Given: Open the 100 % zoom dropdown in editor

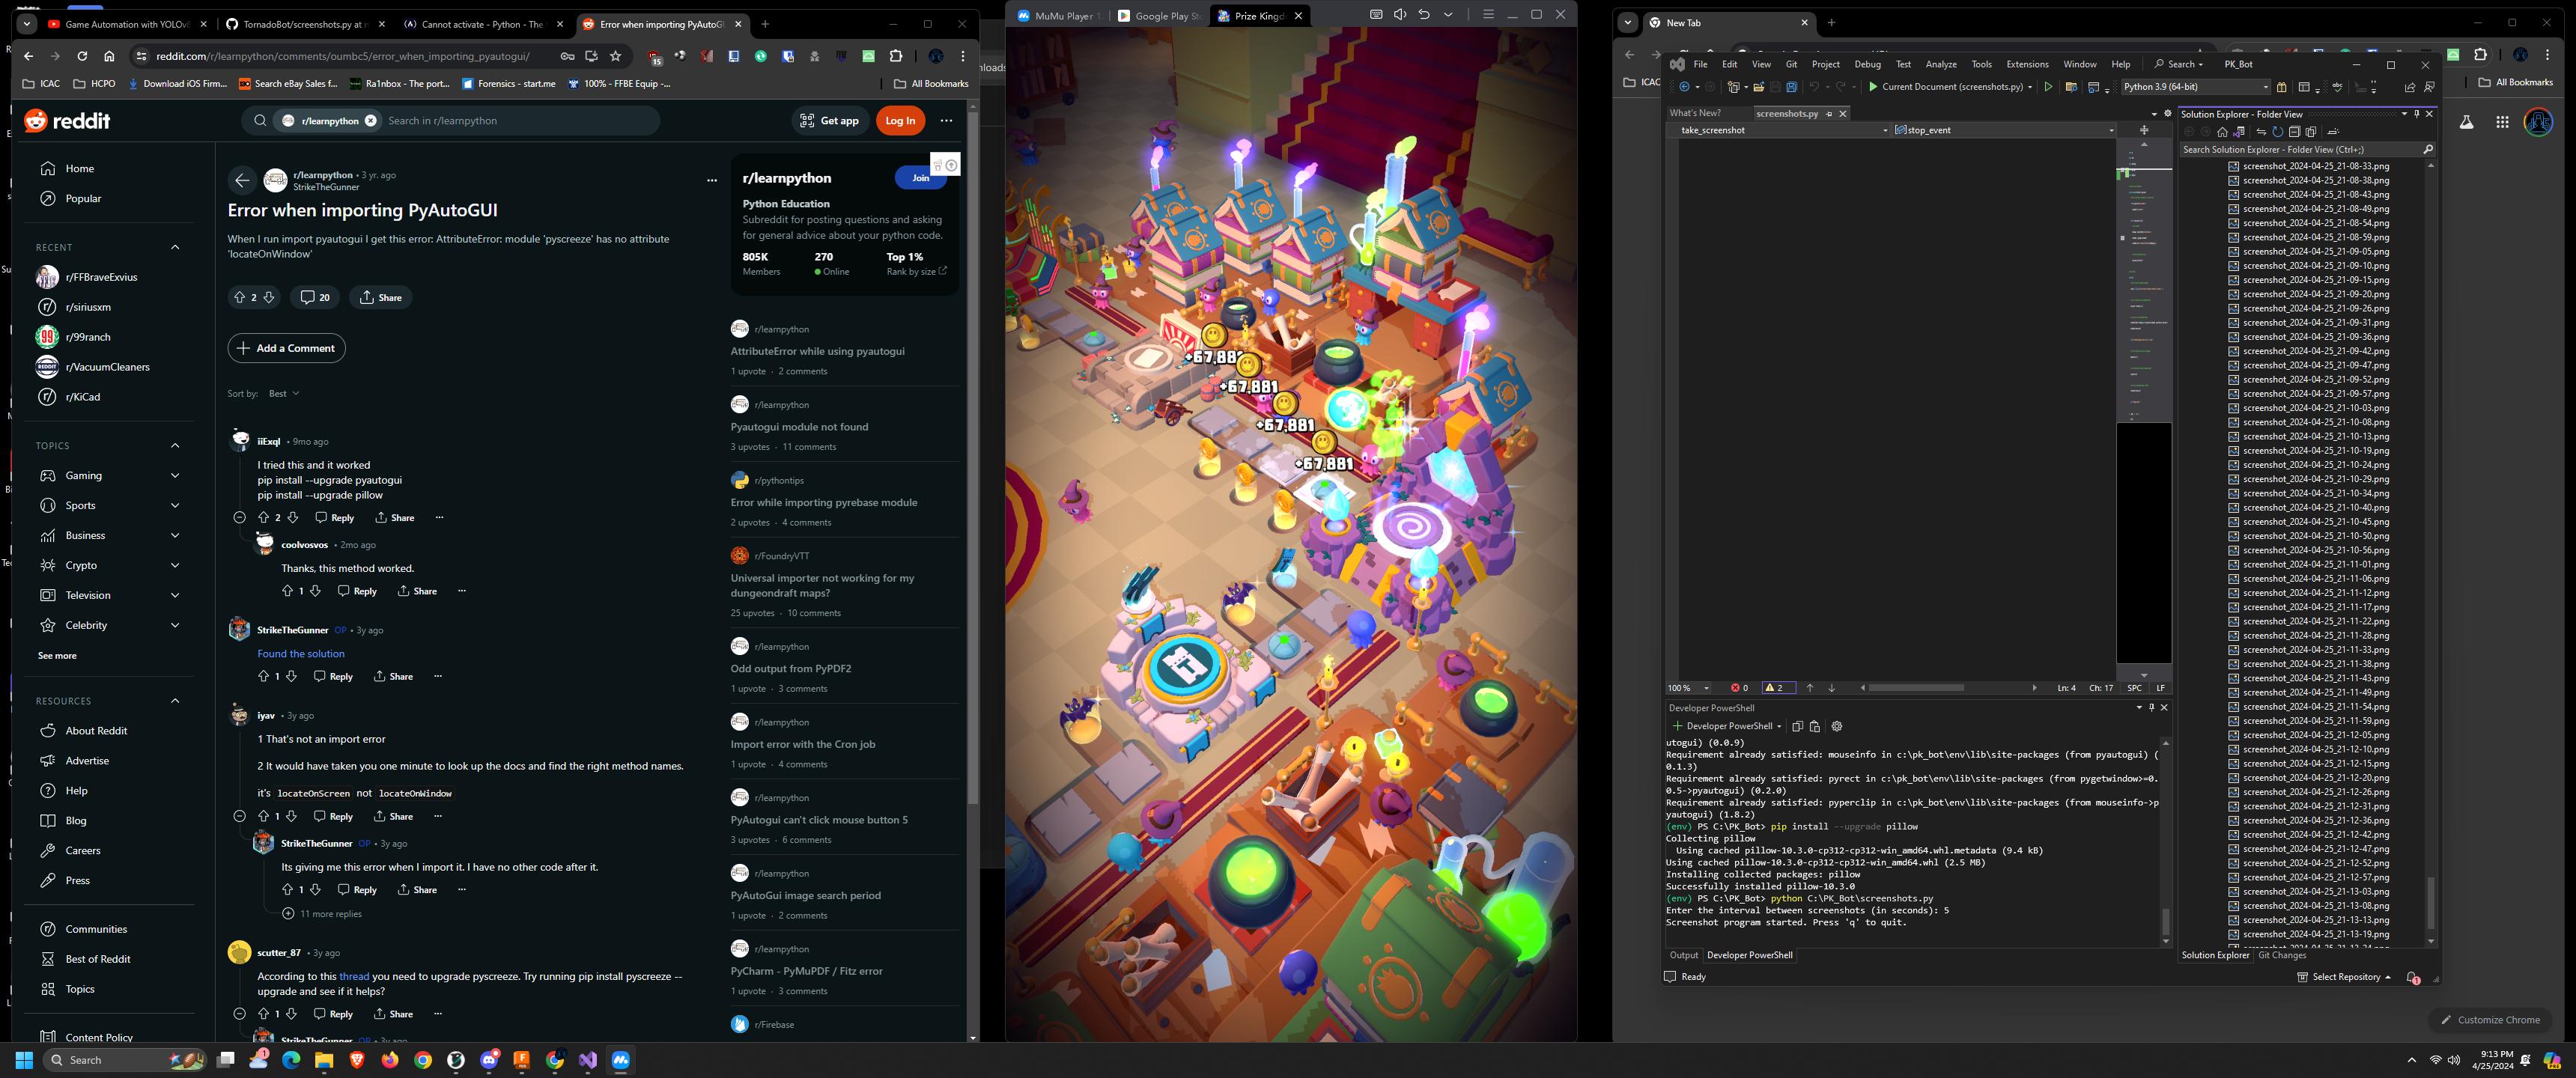Looking at the screenshot, I should pyautogui.click(x=1689, y=688).
